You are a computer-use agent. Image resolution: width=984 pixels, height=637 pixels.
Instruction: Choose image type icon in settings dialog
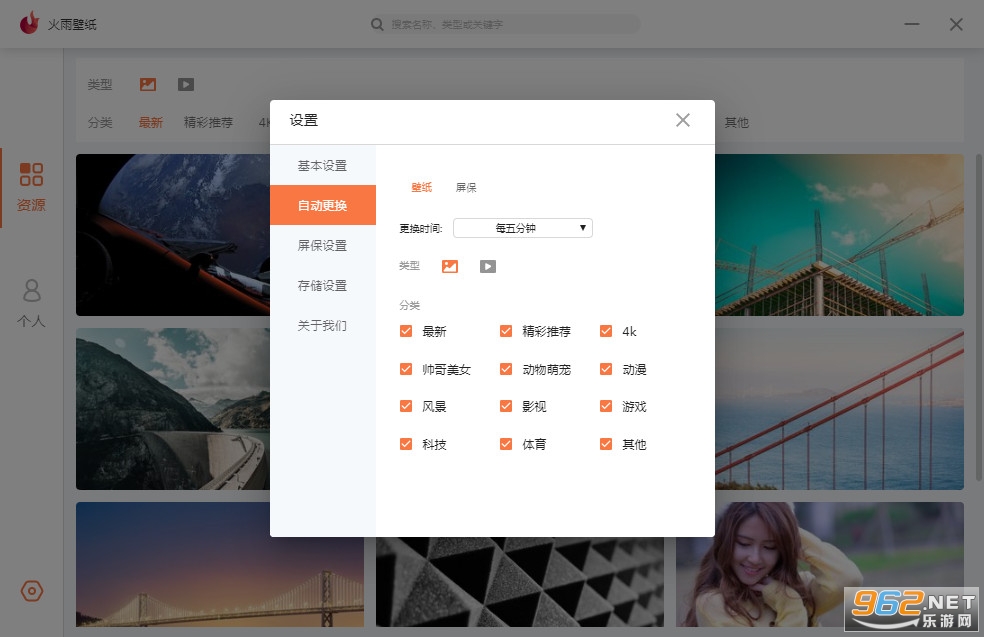(x=450, y=267)
